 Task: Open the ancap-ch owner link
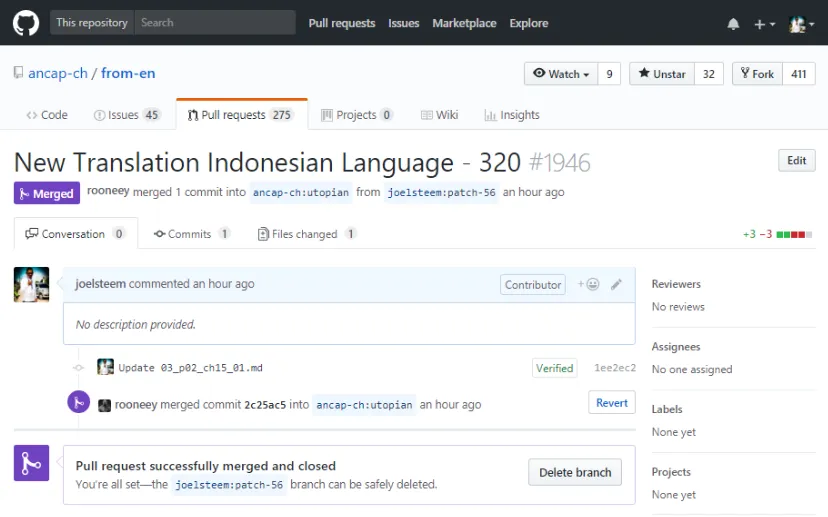pos(58,73)
